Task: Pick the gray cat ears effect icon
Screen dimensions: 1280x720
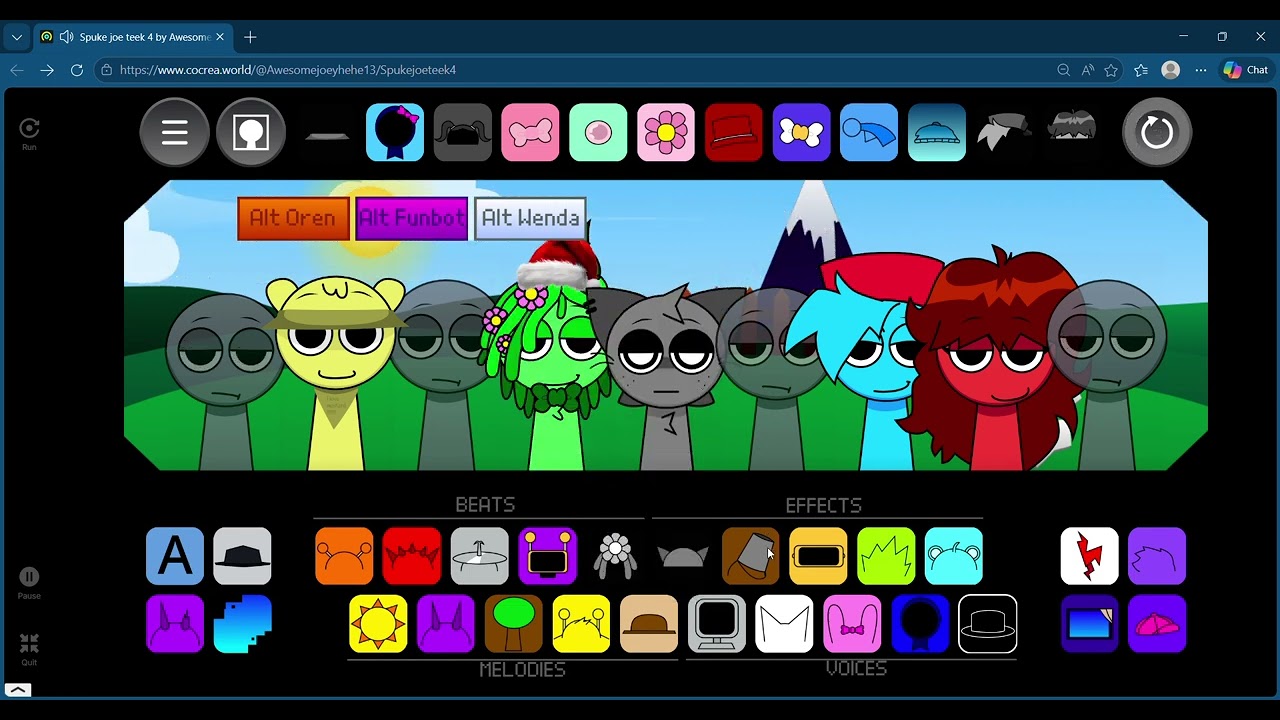Action: coord(683,556)
